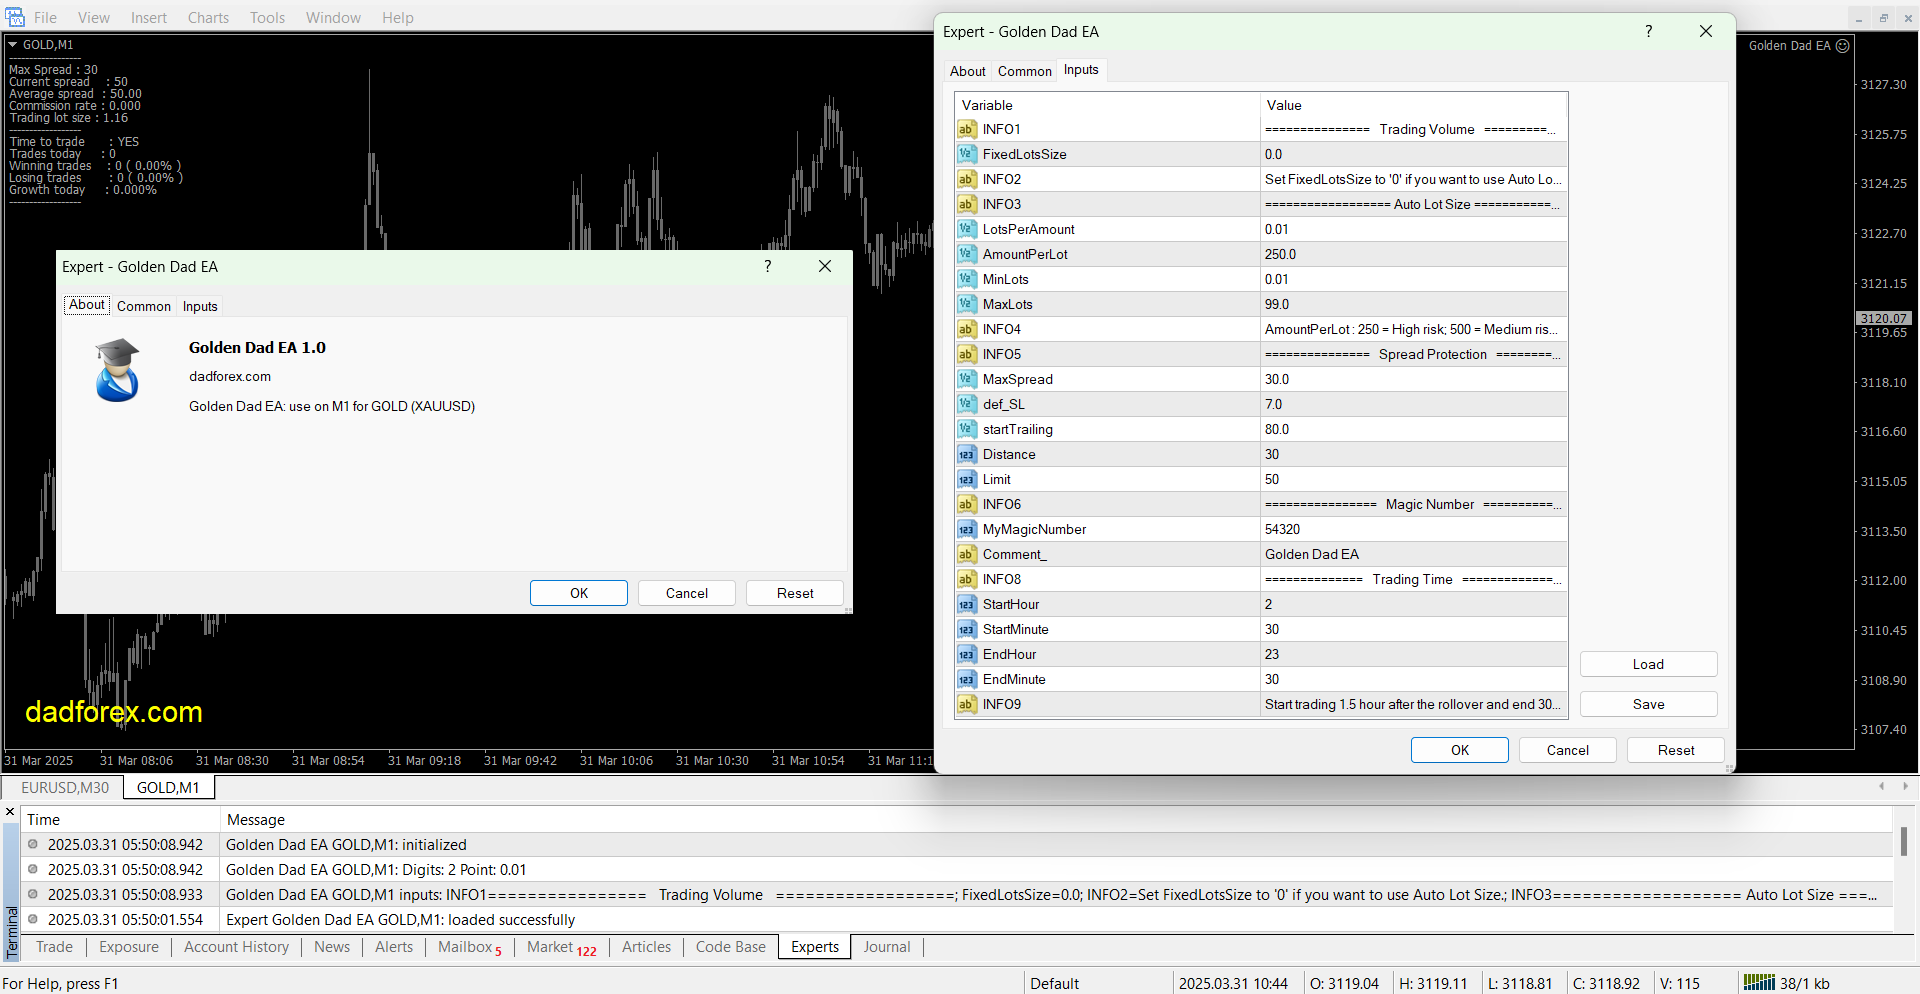This screenshot has width=1920, height=994.
Task: Click the Experts log vertical scrollbar
Action: pyautogui.click(x=1903, y=842)
